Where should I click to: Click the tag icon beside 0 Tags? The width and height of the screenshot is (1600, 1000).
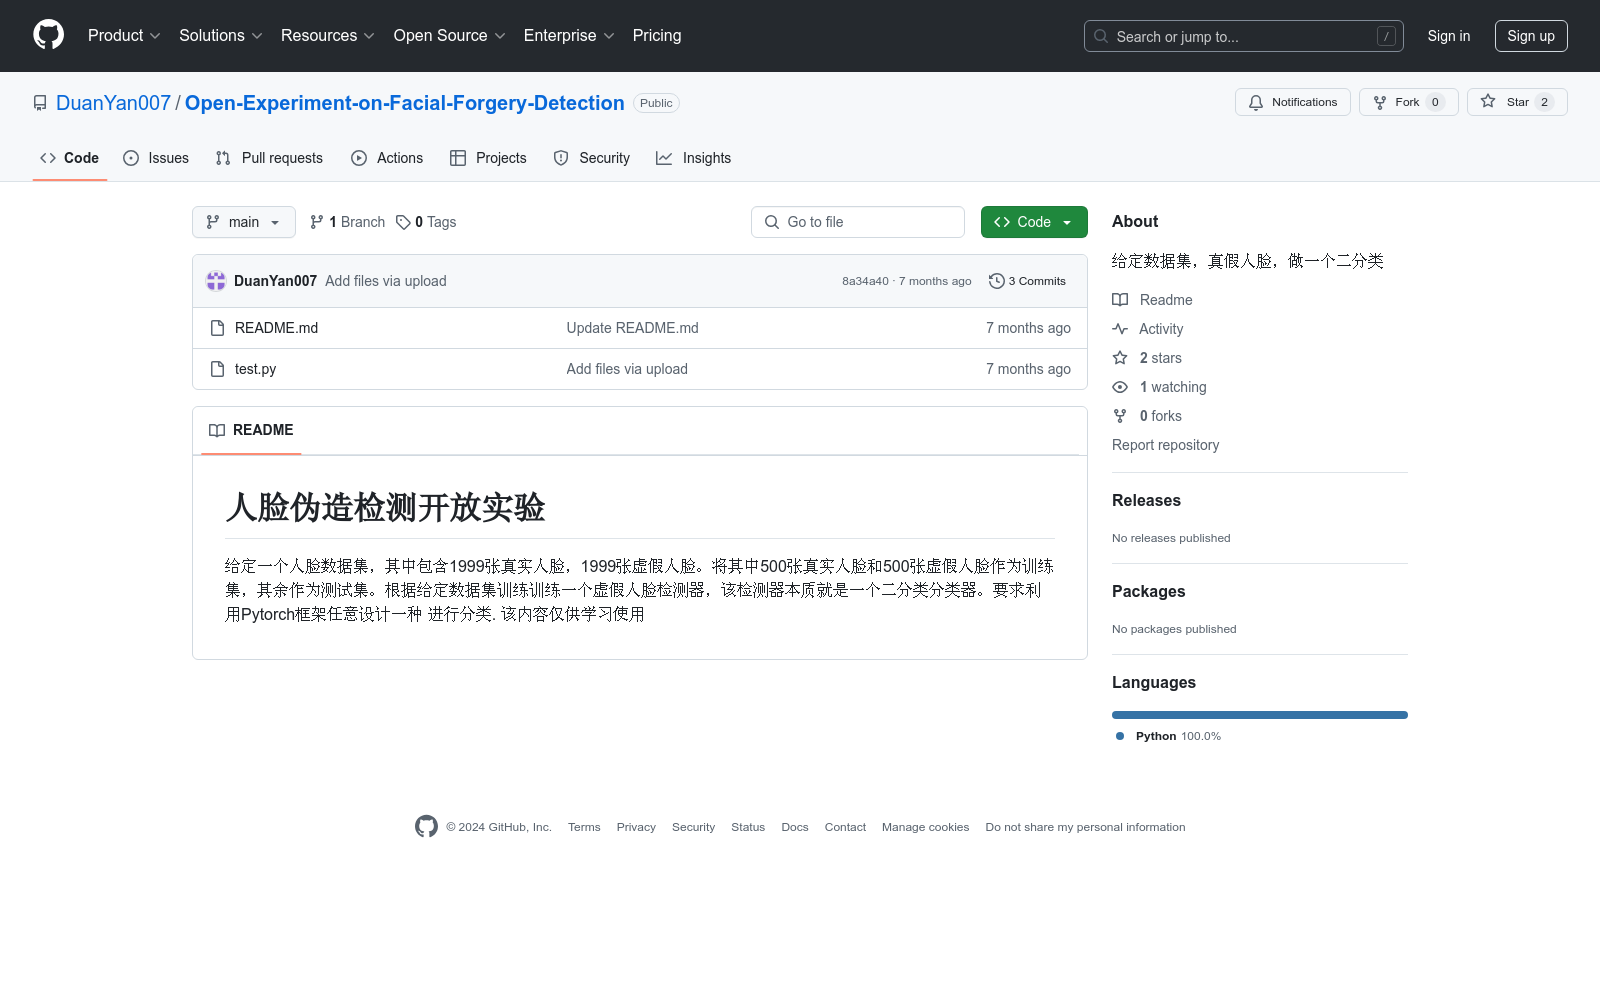(403, 222)
